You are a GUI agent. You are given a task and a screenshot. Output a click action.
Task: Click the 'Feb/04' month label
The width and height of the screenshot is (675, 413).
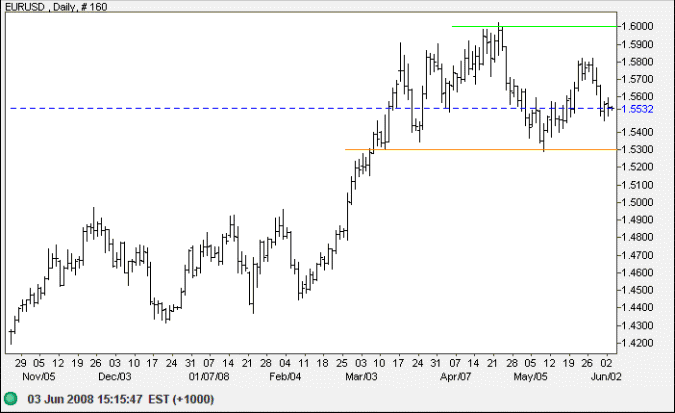coord(285,376)
